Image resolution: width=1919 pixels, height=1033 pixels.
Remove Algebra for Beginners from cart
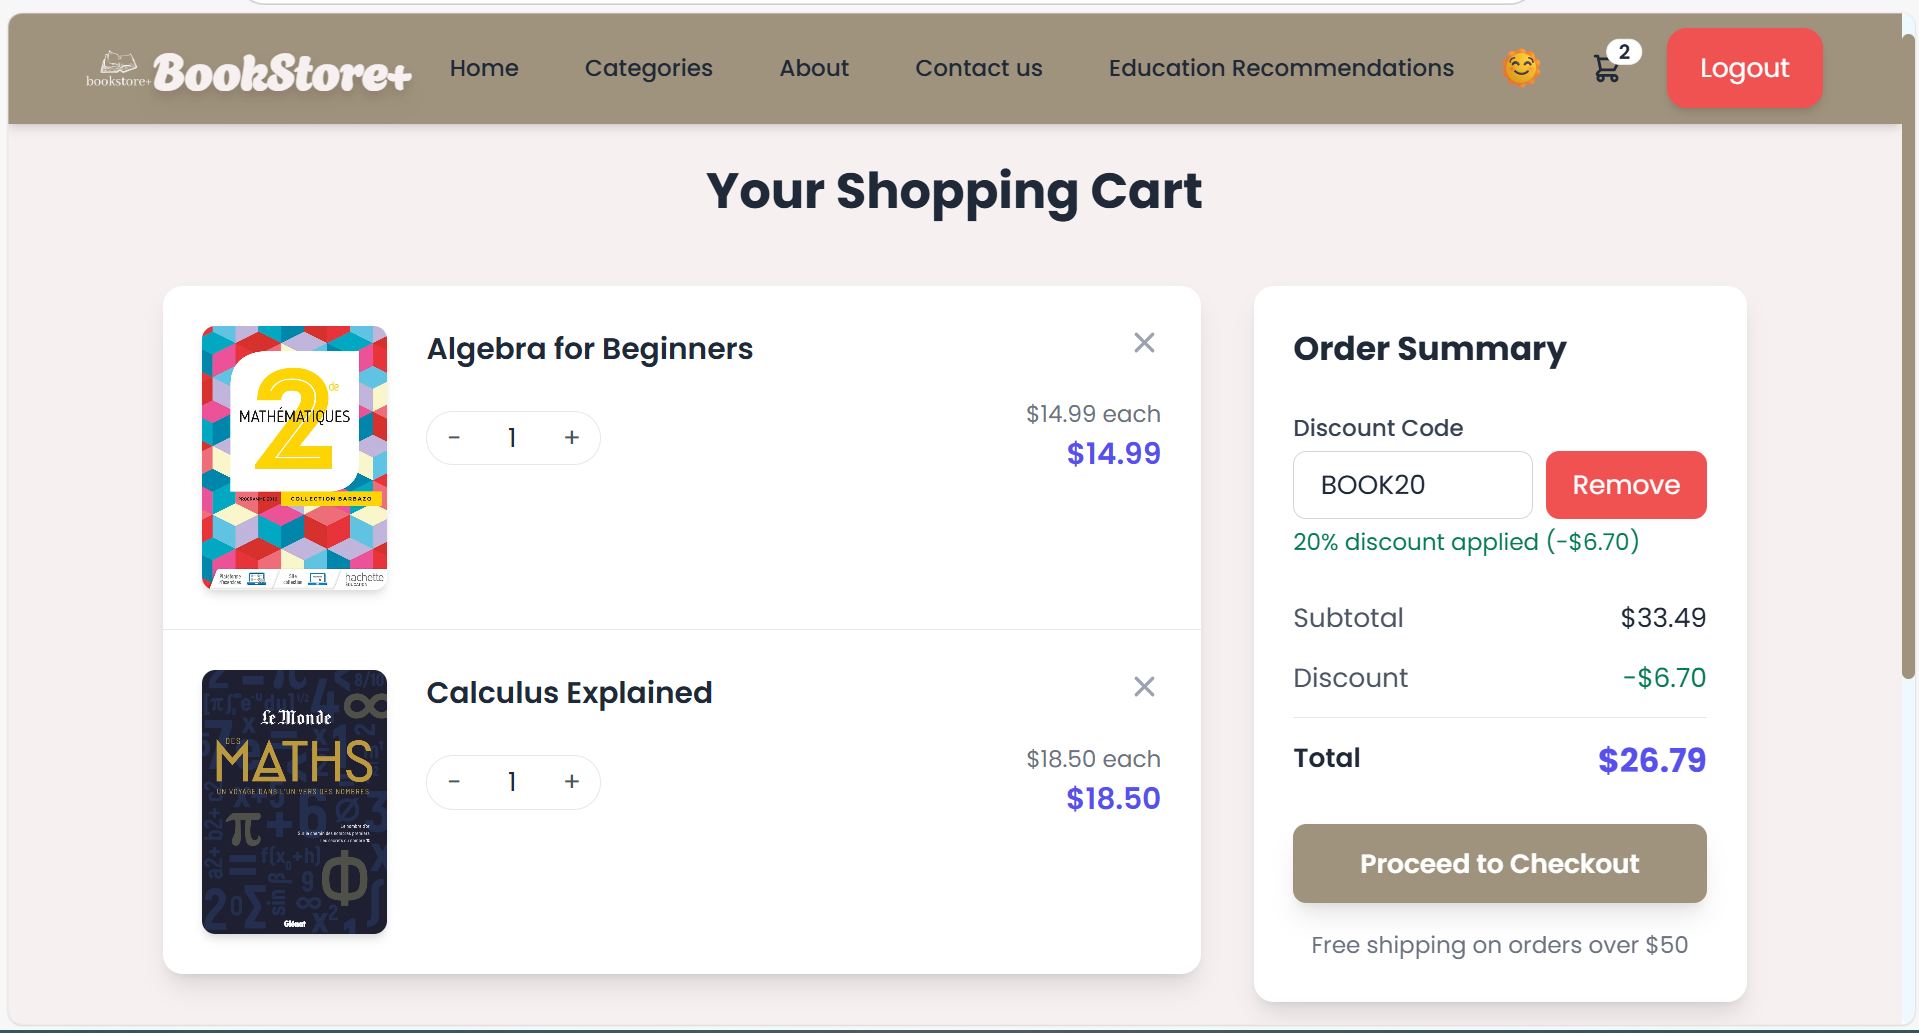(1144, 343)
